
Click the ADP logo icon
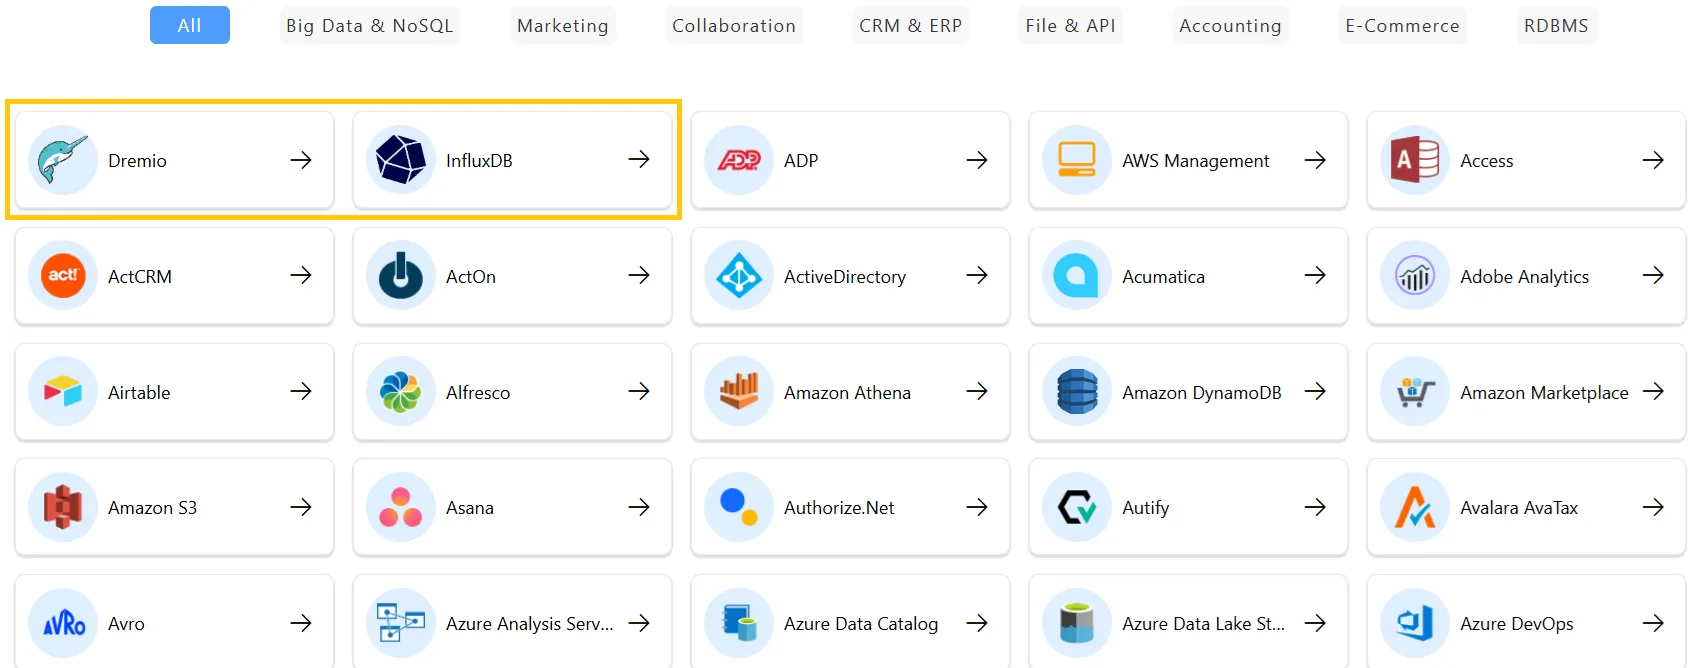coord(739,160)
